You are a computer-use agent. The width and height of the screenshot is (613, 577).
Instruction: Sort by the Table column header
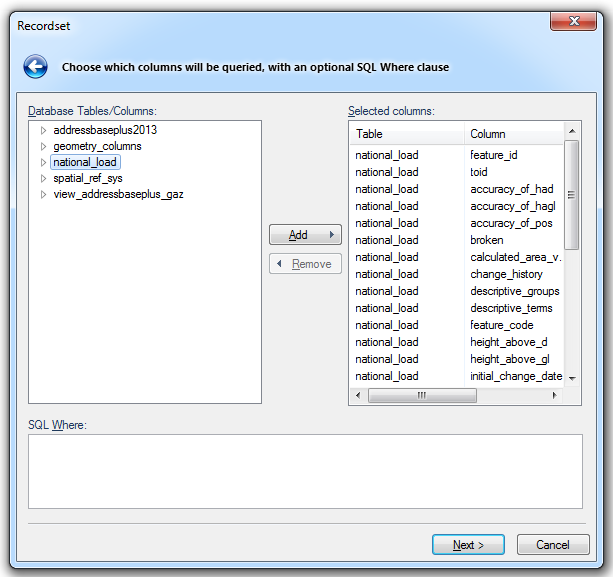click(x=407, y=134)
